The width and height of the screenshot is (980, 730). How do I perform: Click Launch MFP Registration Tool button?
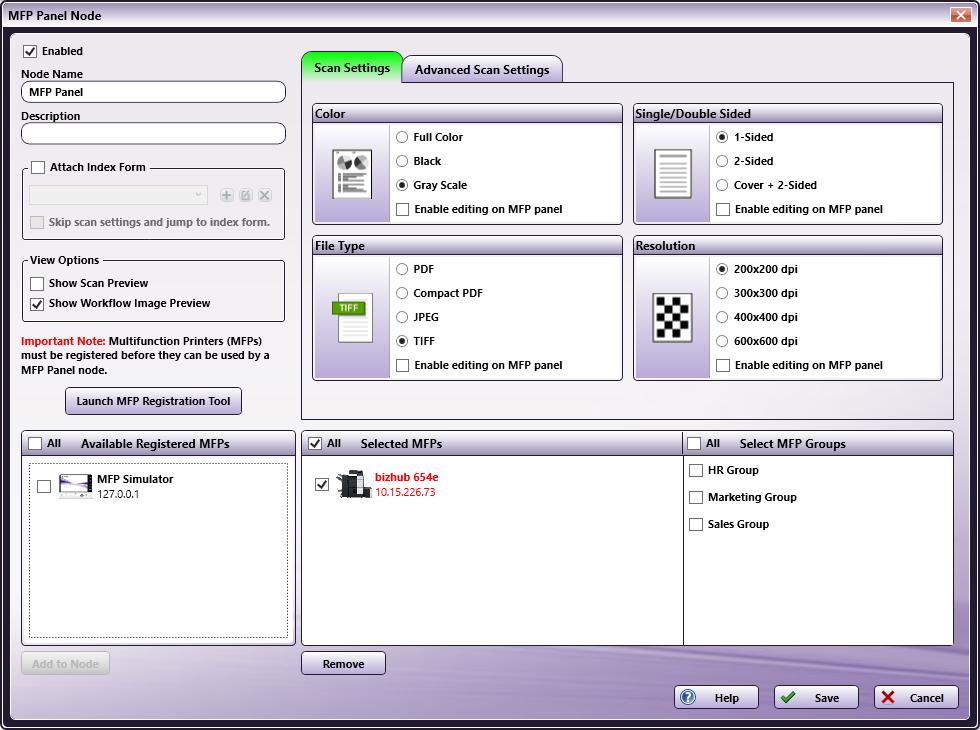pyautogui.click(x=153, y=401)
